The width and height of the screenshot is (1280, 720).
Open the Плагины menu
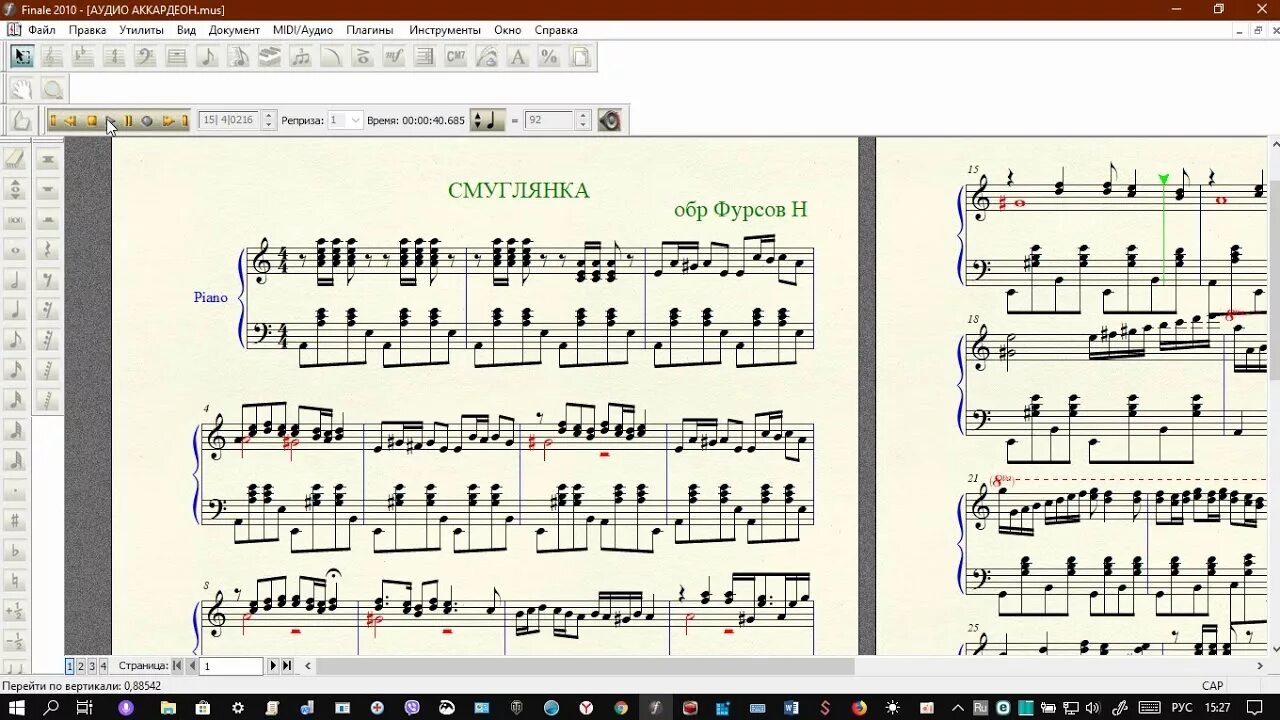tap(370, 30)
